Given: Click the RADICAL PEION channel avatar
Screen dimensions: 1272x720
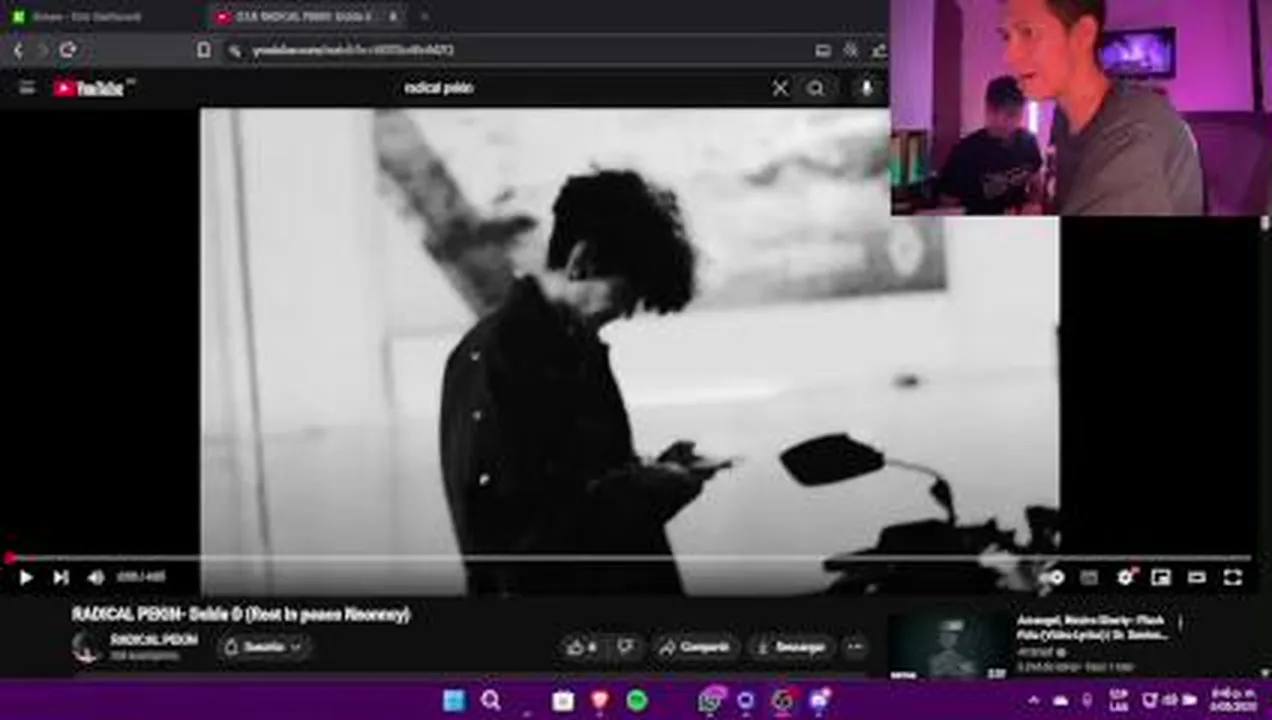Looking at the screenshot, I should click(x=87, y=647).
